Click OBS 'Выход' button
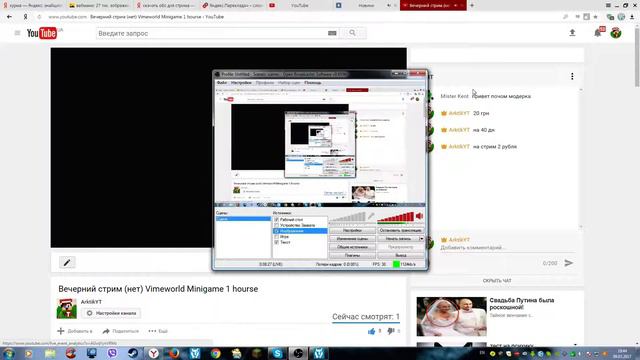The image size is (640, 360). click(401, 256)
